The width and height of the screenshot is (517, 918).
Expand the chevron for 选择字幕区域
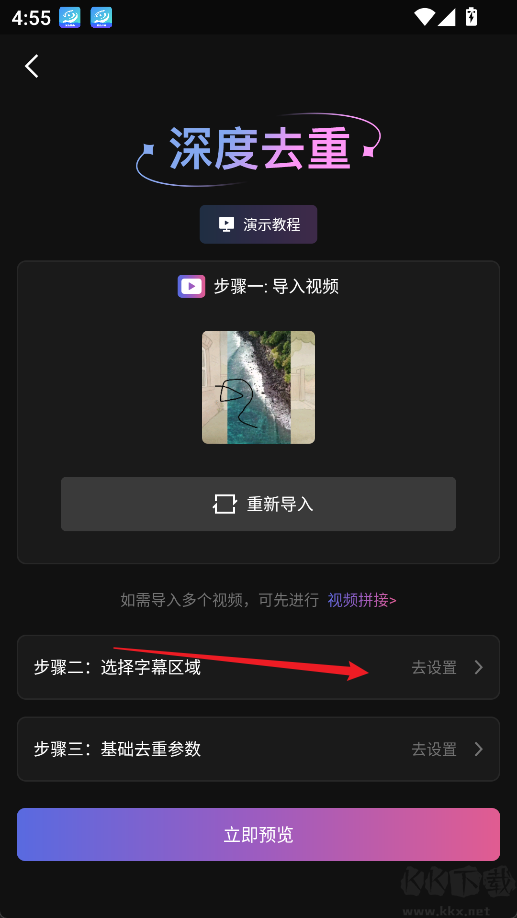coord(478,667)
